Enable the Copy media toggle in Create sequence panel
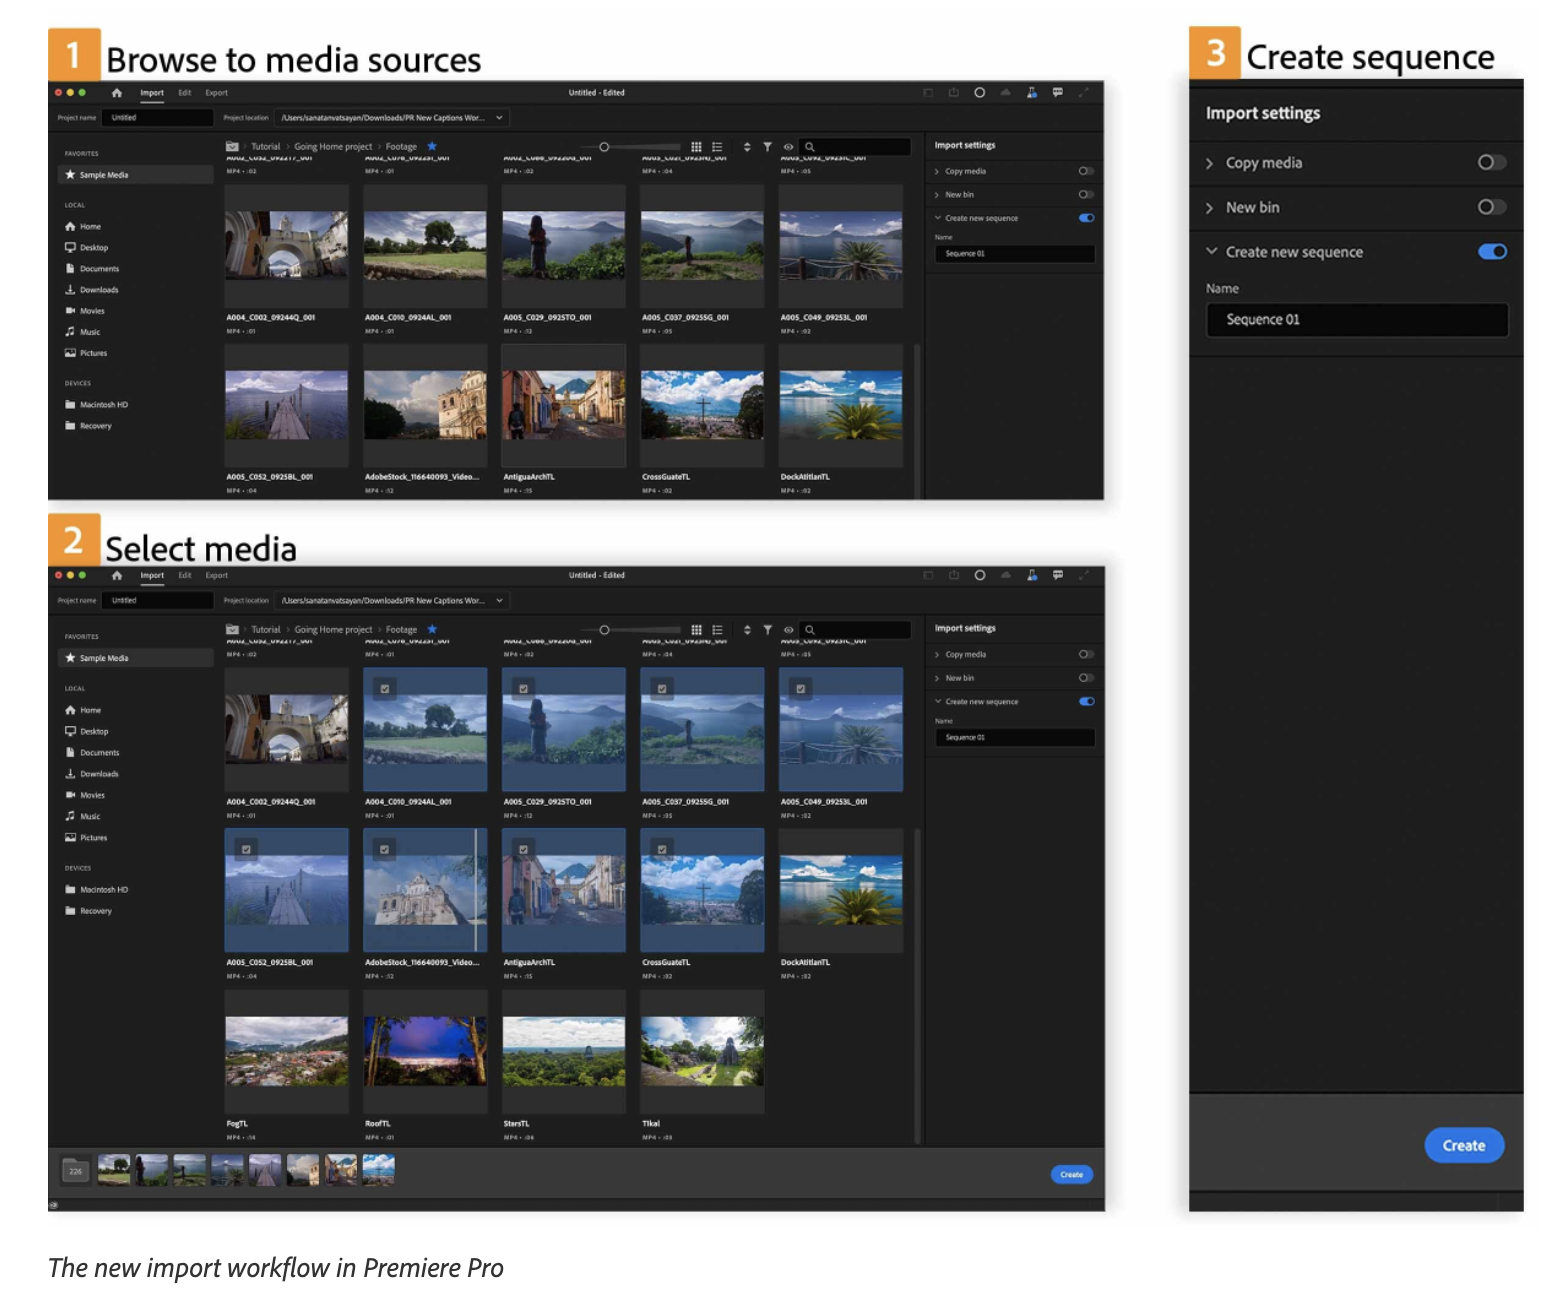 [x=1491, y=163]
